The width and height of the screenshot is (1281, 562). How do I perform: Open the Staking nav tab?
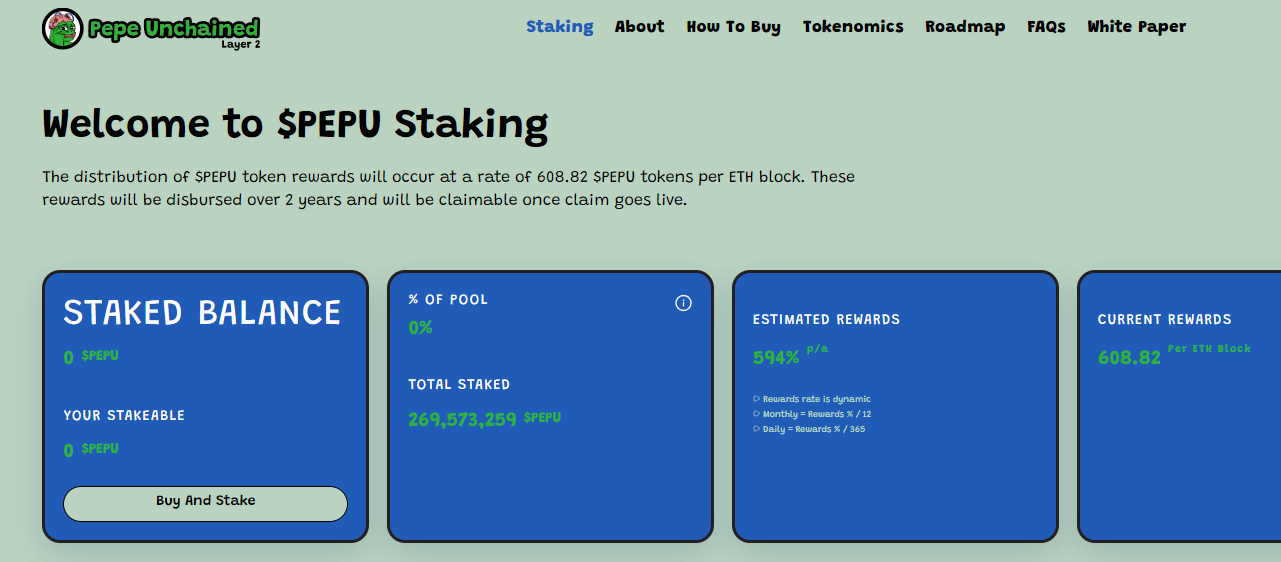(559, 27)
